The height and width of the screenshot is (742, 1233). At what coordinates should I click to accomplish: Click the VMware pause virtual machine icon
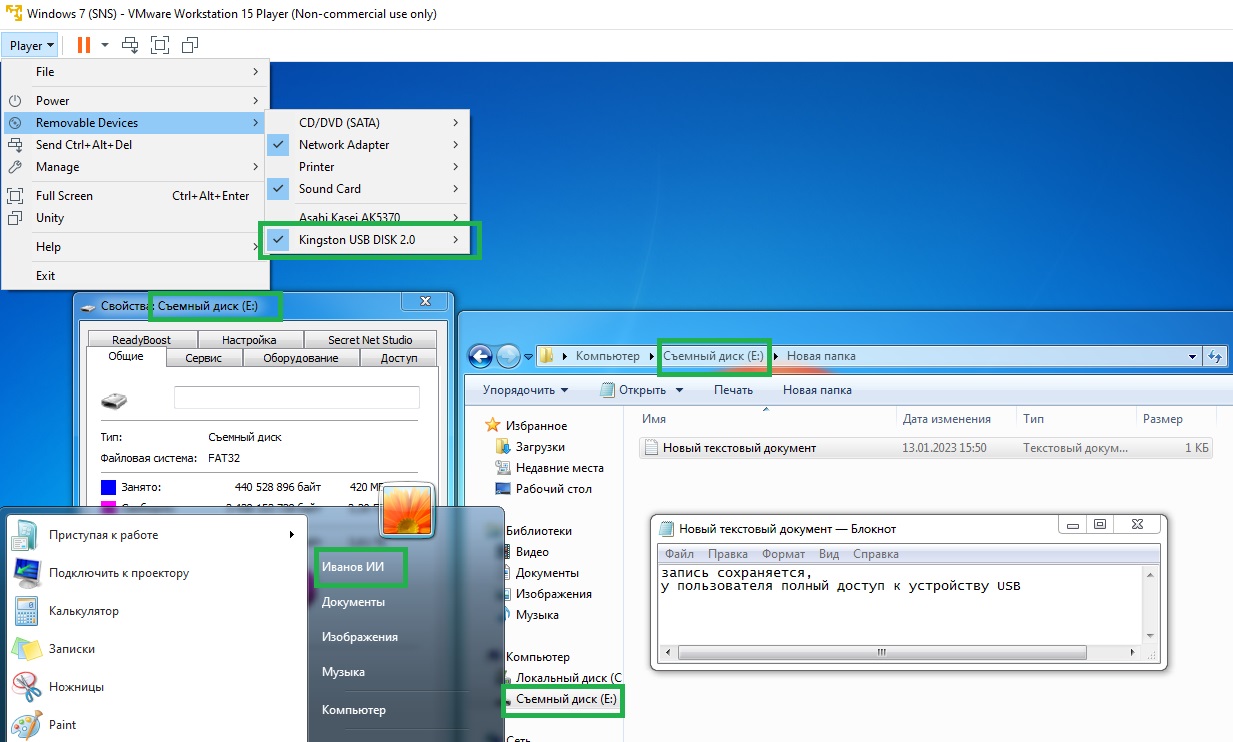pyautogui.click(x=84, y=45)
